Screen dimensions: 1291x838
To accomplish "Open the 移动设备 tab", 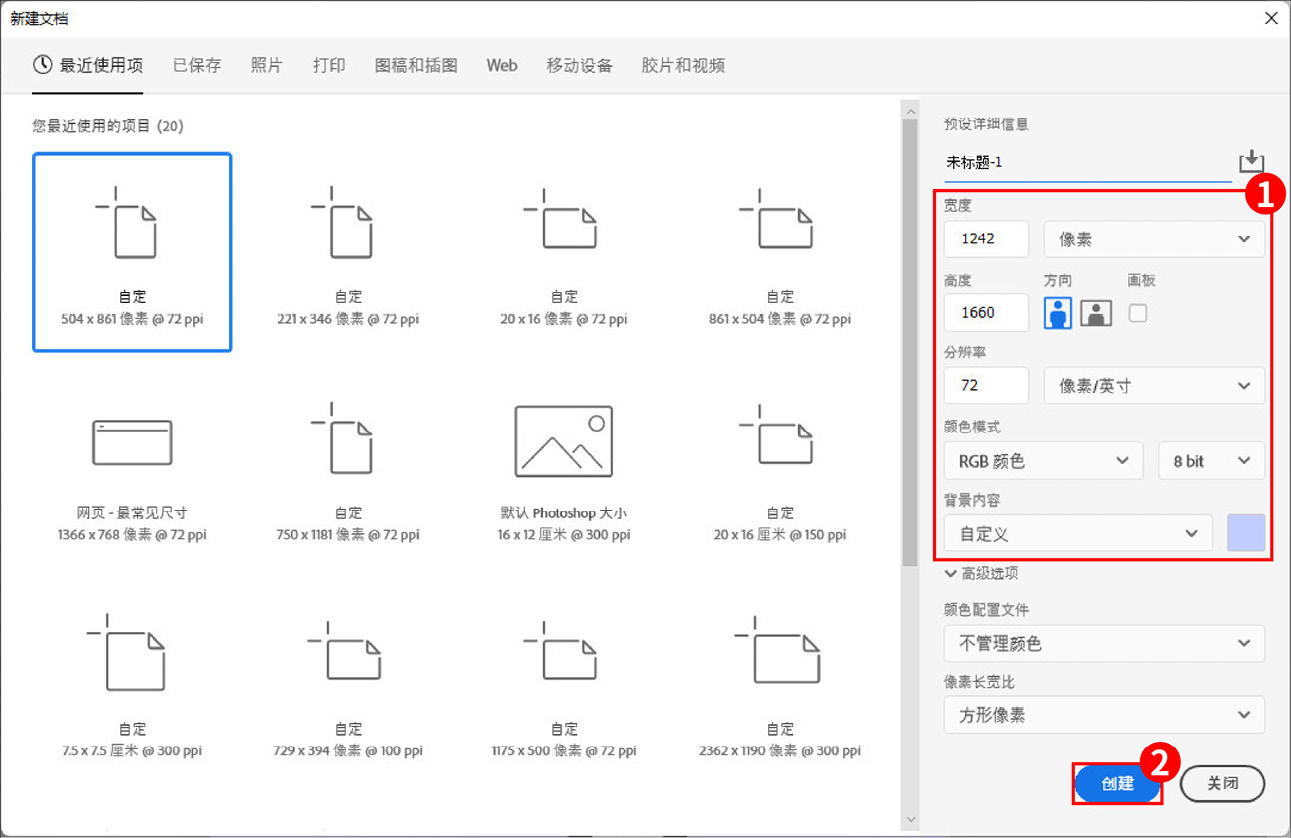I will (x=579, y=66).
